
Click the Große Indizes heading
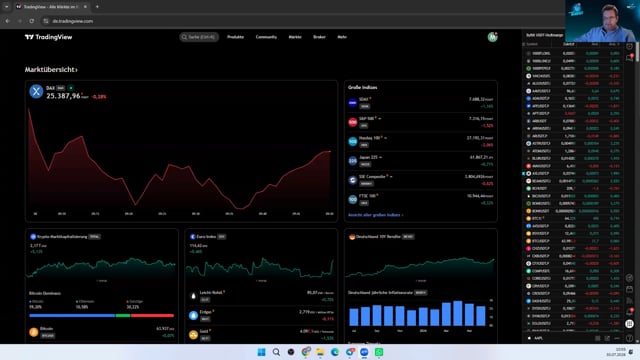click(362, 87)
